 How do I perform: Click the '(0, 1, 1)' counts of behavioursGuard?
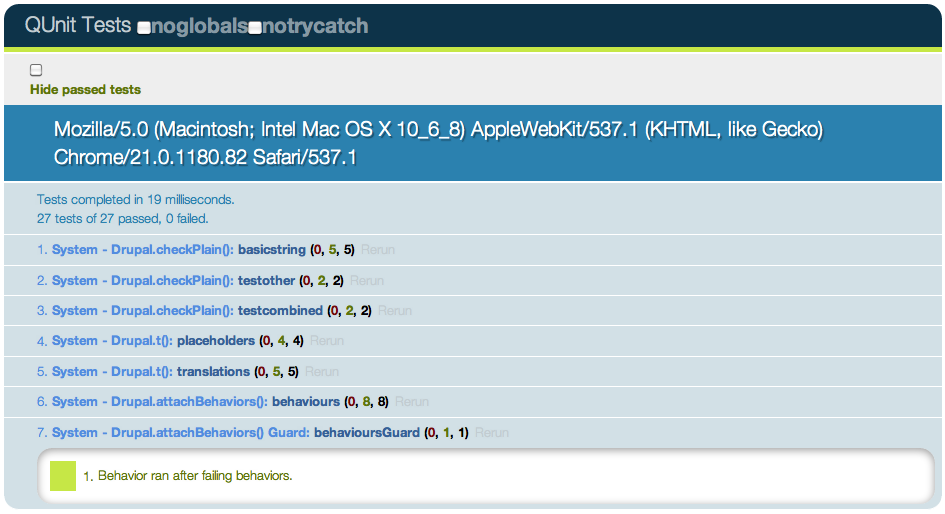446,432
